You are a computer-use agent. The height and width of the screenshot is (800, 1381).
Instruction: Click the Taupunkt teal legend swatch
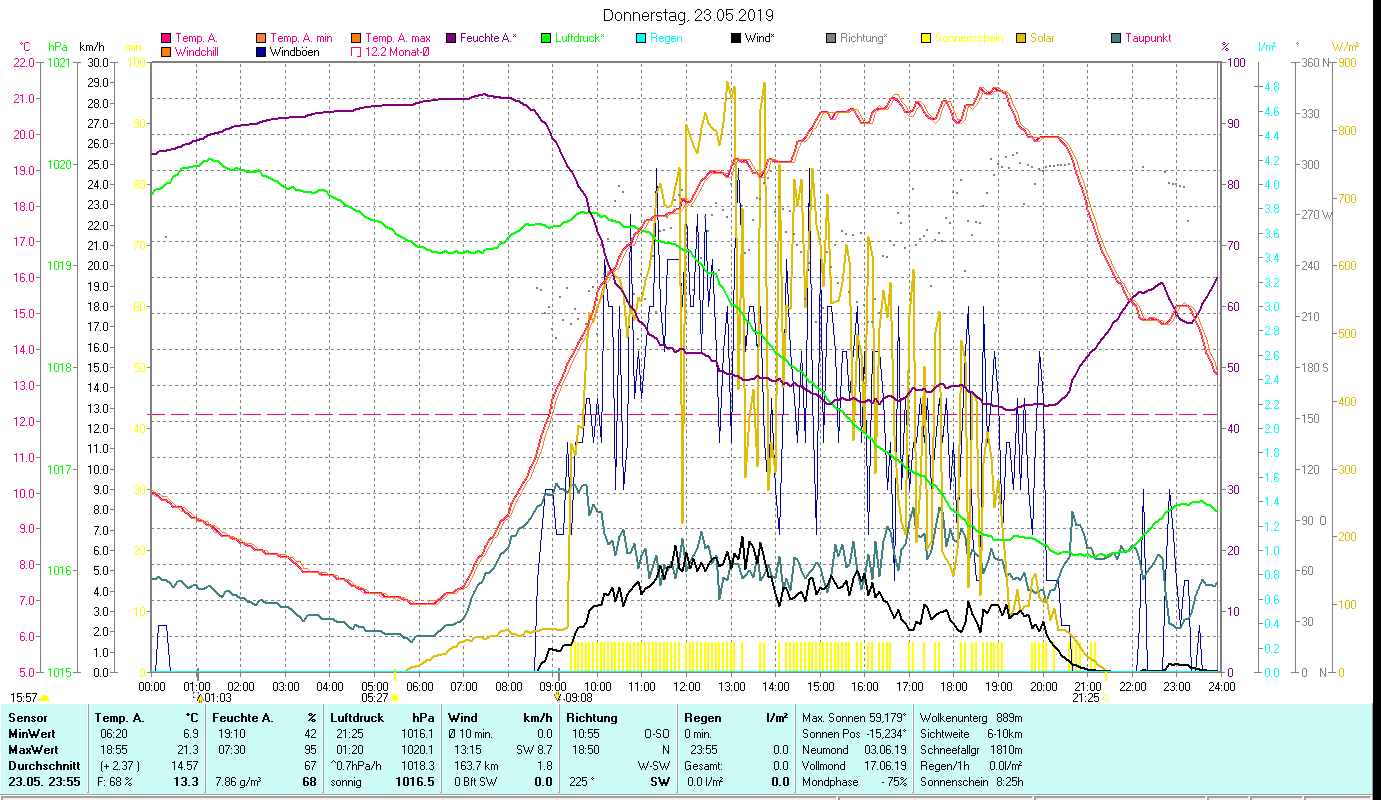click(1116, 38)
